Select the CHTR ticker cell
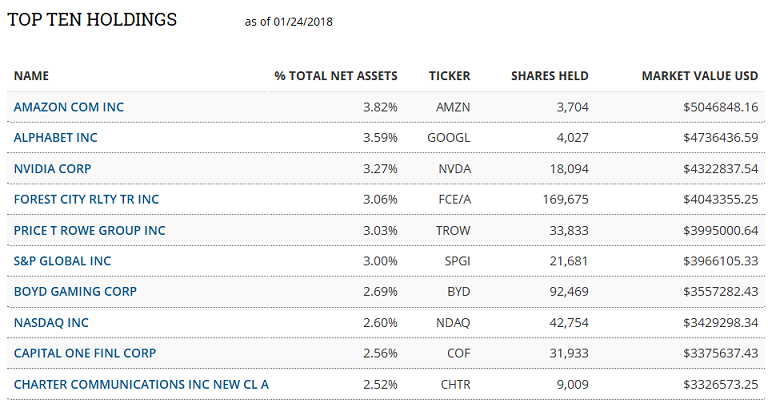 pyautogui.click(x=455, y=384)
